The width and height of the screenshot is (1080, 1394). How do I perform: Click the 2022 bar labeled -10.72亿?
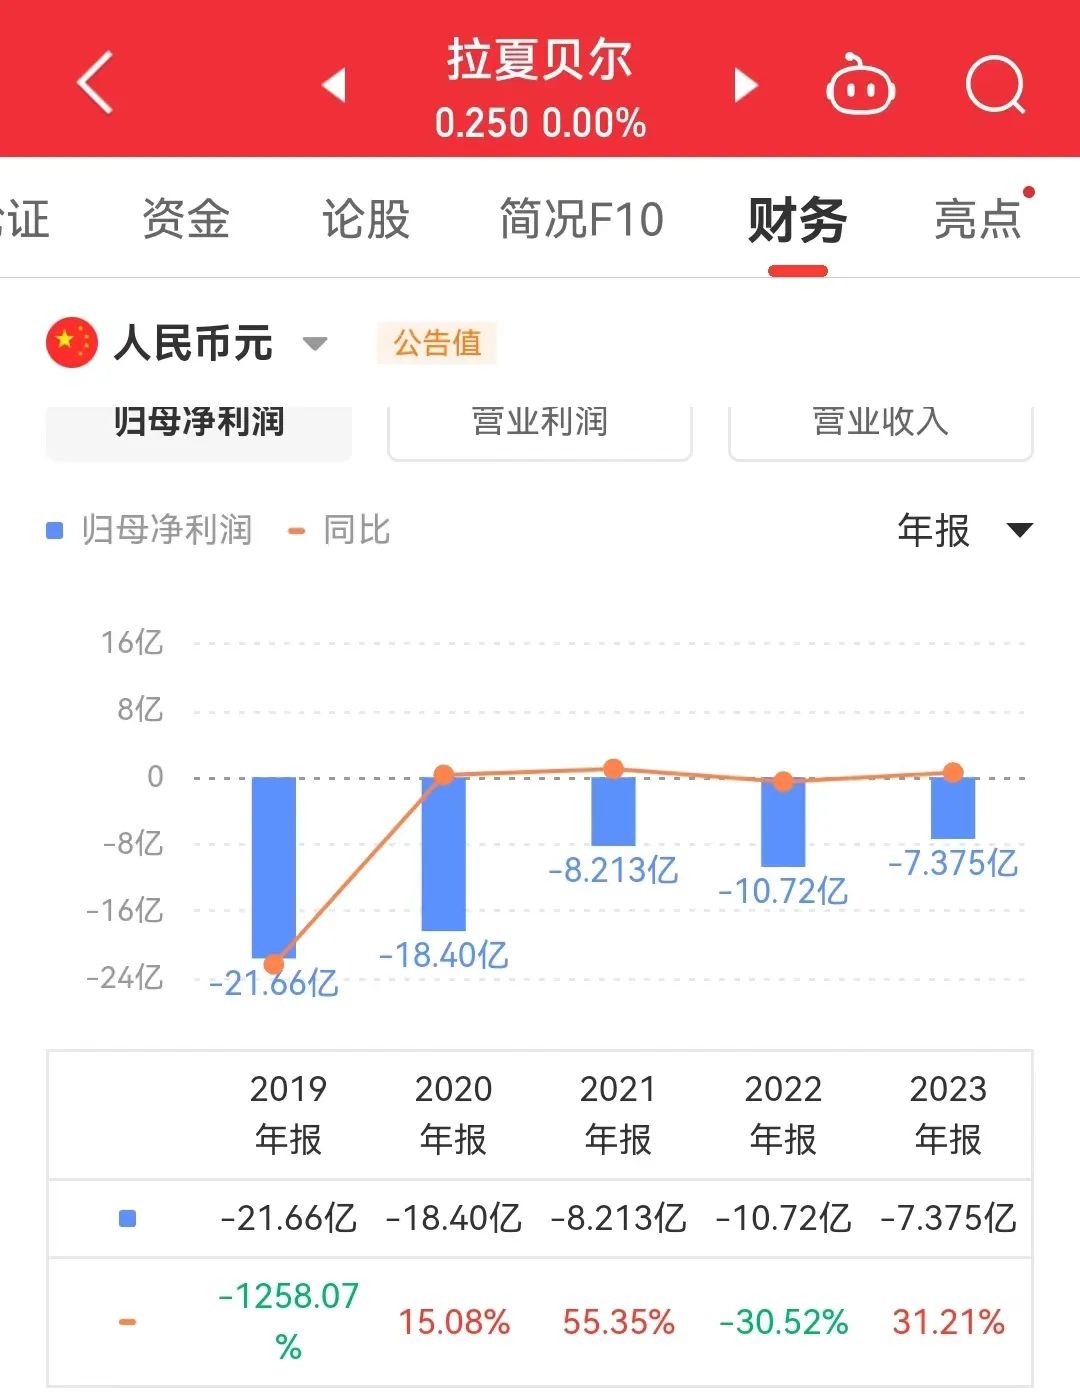[x=783, y=822]
